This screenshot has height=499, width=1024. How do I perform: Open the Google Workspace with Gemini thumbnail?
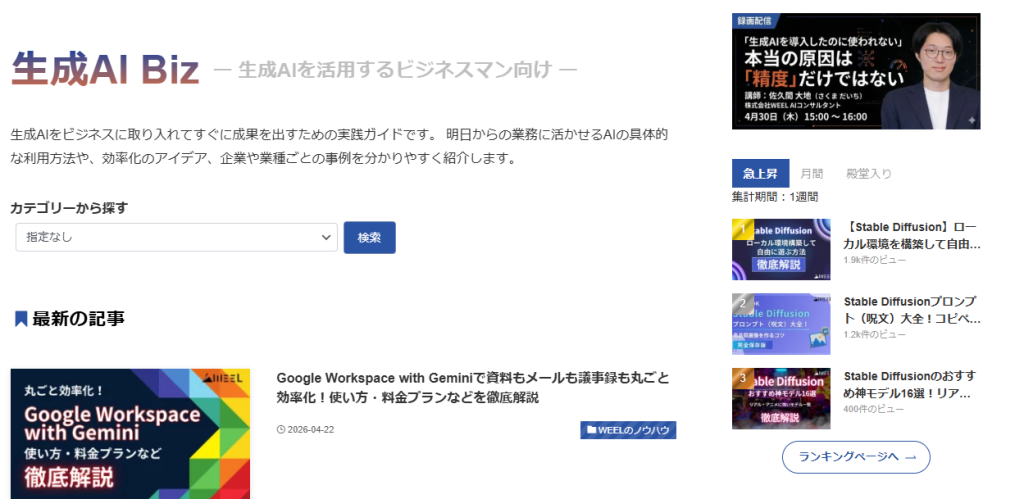click(x=130, y=434)
